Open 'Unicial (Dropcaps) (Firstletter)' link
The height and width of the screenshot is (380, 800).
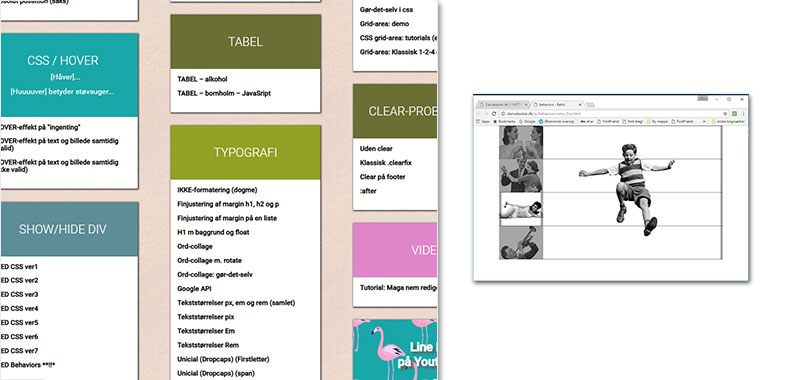[223, 359]
